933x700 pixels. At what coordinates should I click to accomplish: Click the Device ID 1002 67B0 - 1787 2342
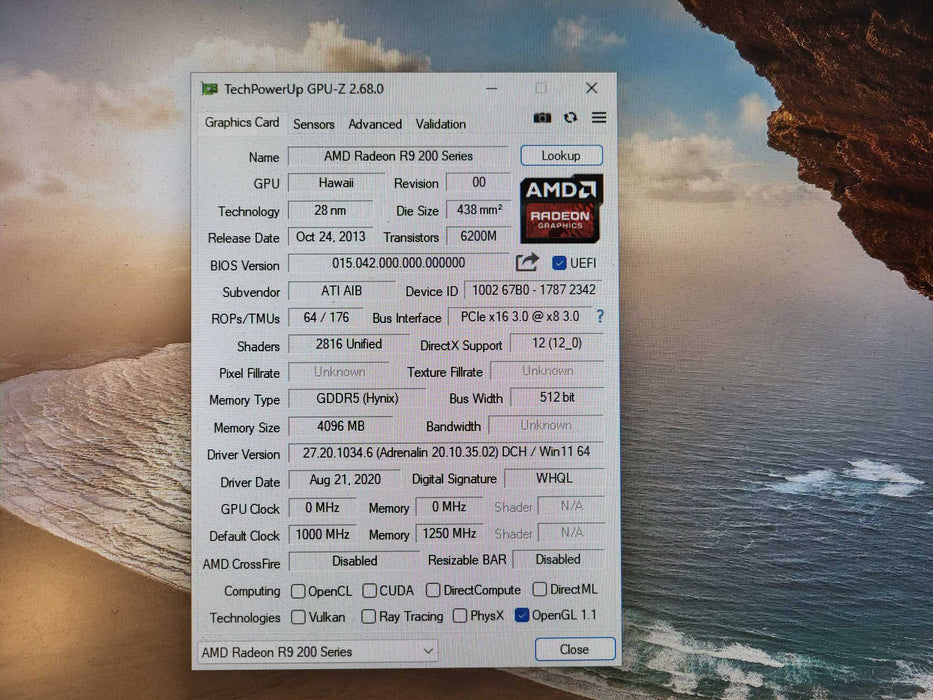533,290
